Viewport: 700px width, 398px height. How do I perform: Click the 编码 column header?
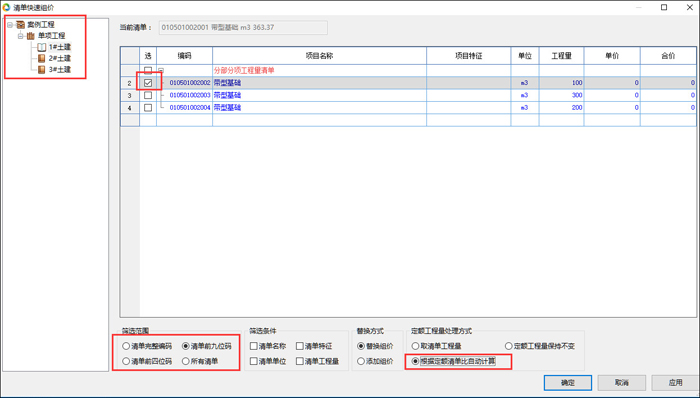click(x=184, y=56)
